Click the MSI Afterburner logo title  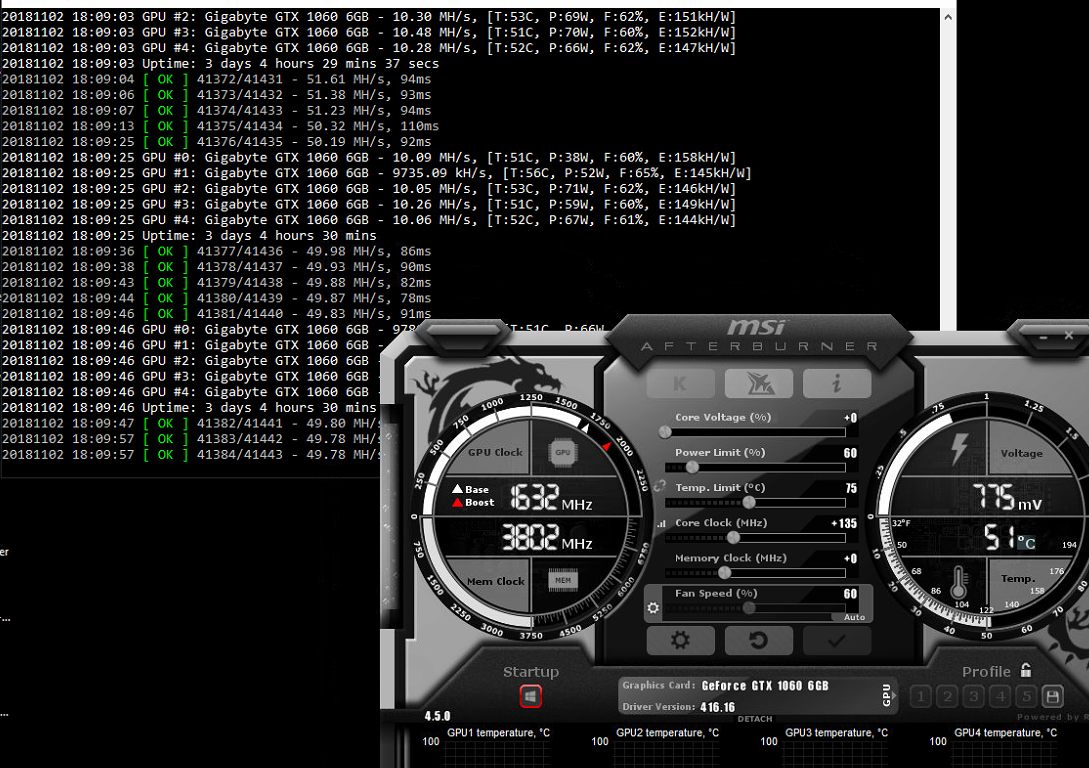pyautogui.click(x=759, y=334)
